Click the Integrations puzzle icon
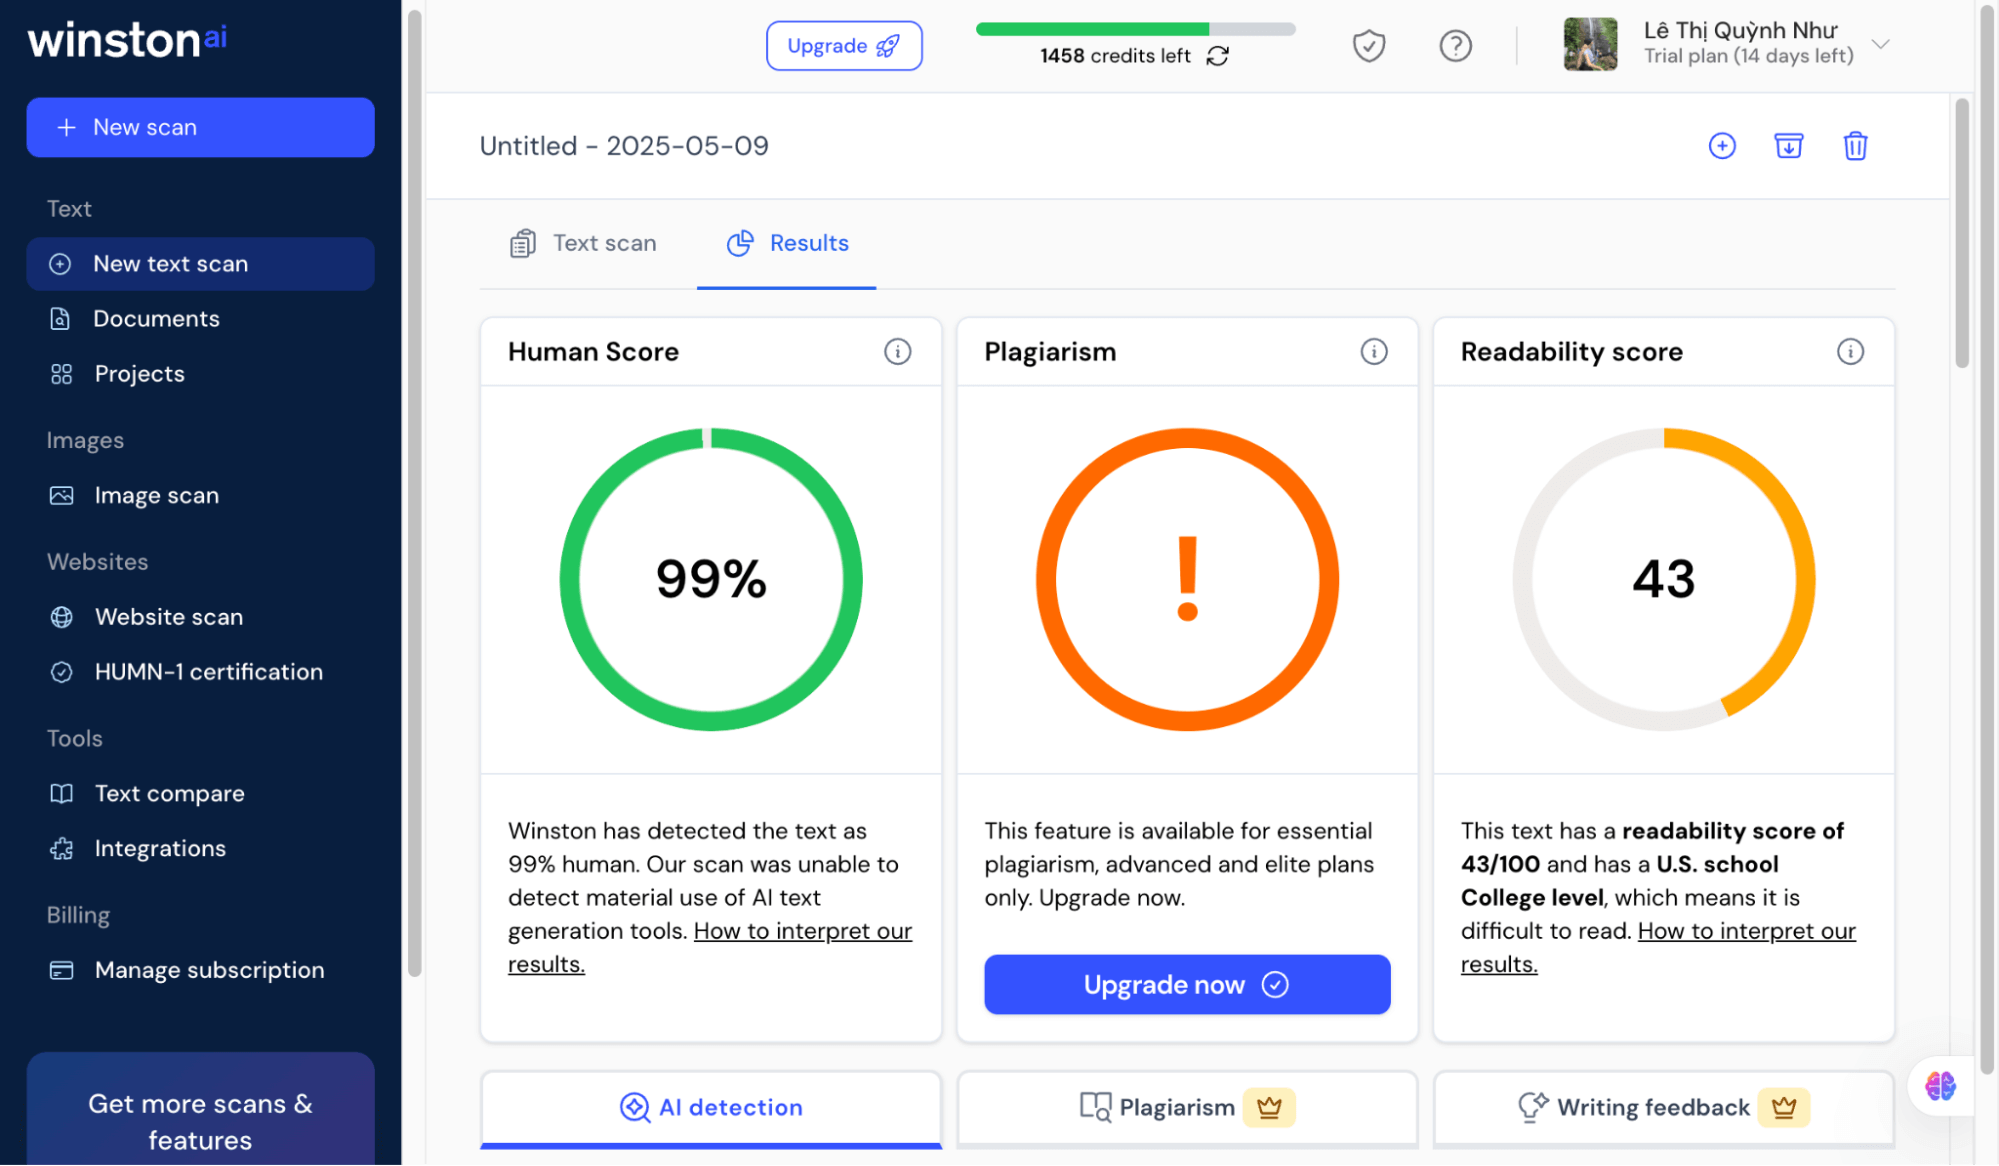The width and height of the screenshot is (1999, 1166). tap(61, 849)
